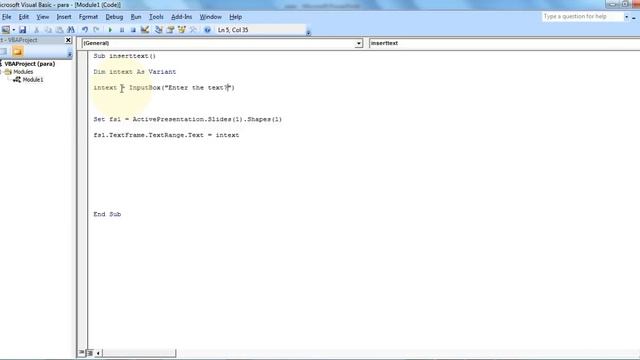Click the Break pause icon
Screen dimensions: 640x360
(x=122, y=30)
